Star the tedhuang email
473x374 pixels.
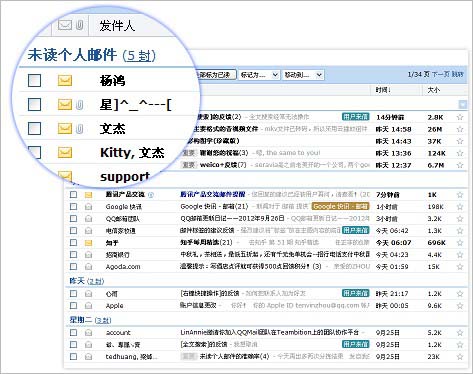460,357
